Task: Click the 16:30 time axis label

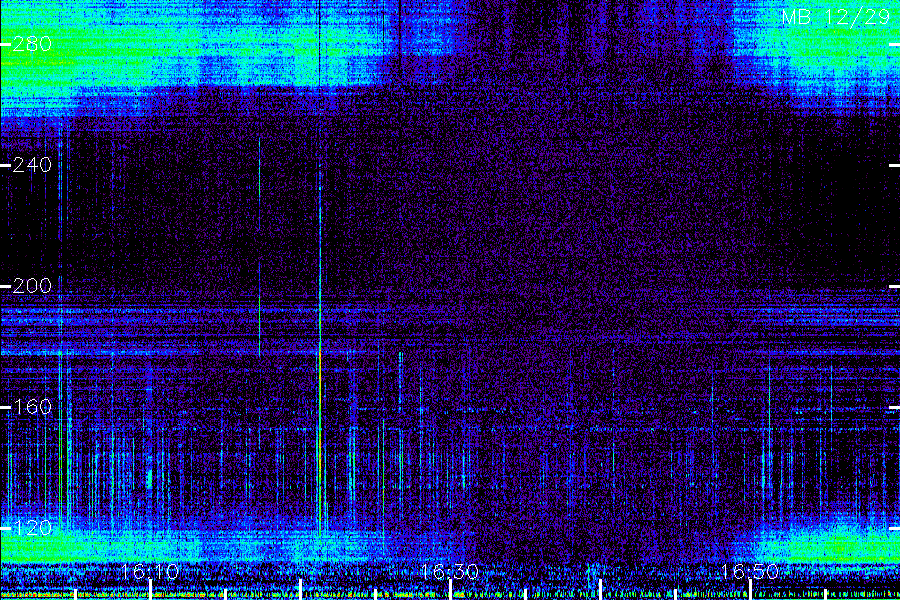Action: pos(449,571)
